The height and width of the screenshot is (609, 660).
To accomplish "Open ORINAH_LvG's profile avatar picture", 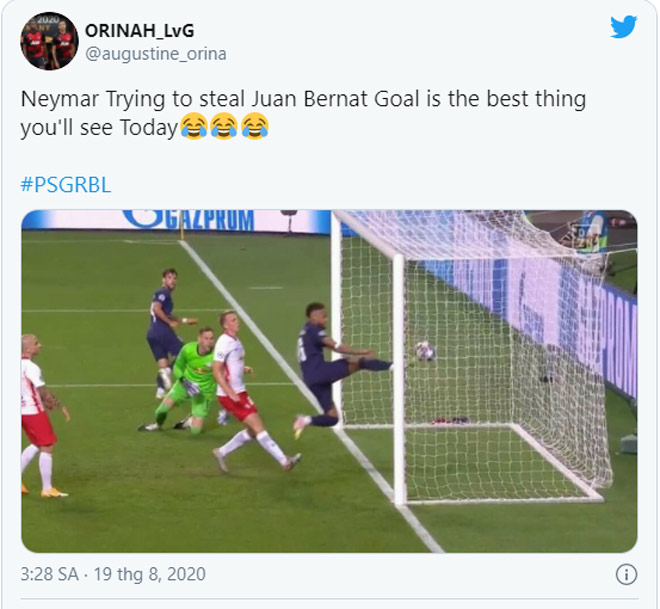I will tap(49, 41).
